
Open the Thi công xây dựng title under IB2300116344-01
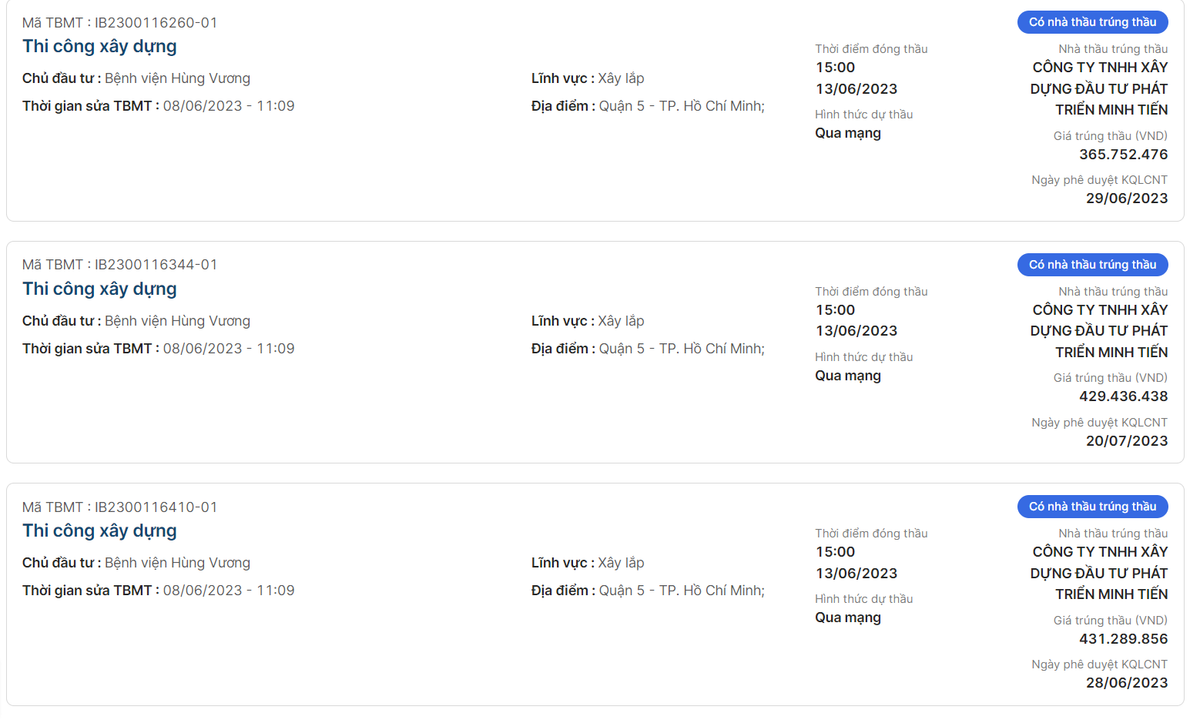(99, 289)
